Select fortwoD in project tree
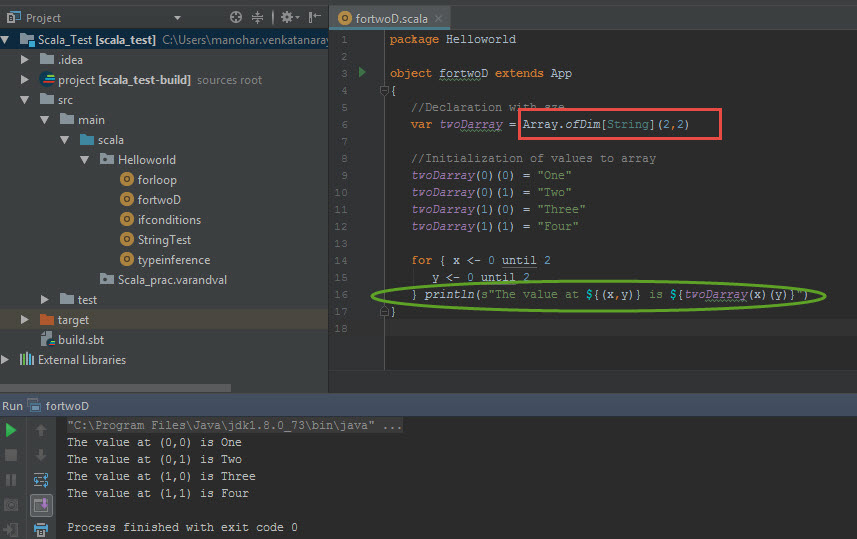 [159, 200]
